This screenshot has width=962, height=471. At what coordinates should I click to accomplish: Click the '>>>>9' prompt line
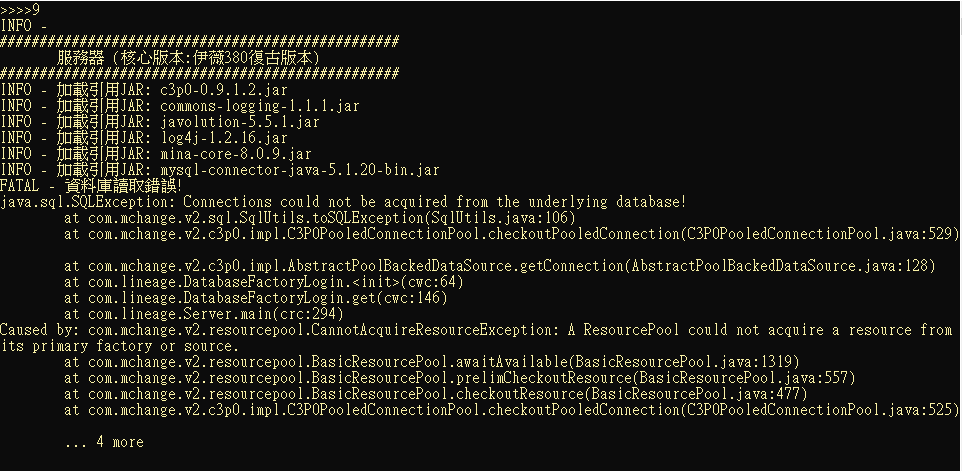[x=20, y=10]
